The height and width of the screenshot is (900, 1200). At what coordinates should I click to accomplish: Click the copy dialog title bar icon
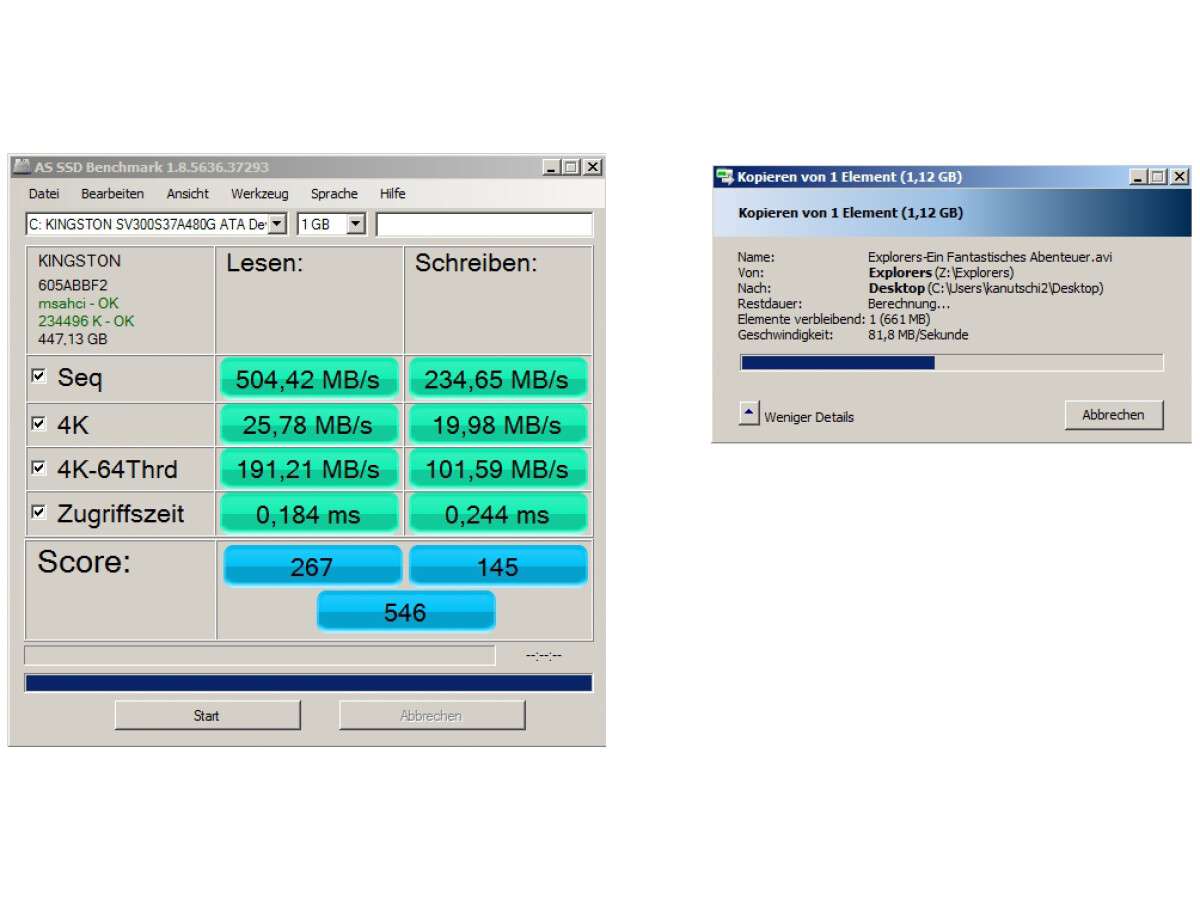pos(724,177)
